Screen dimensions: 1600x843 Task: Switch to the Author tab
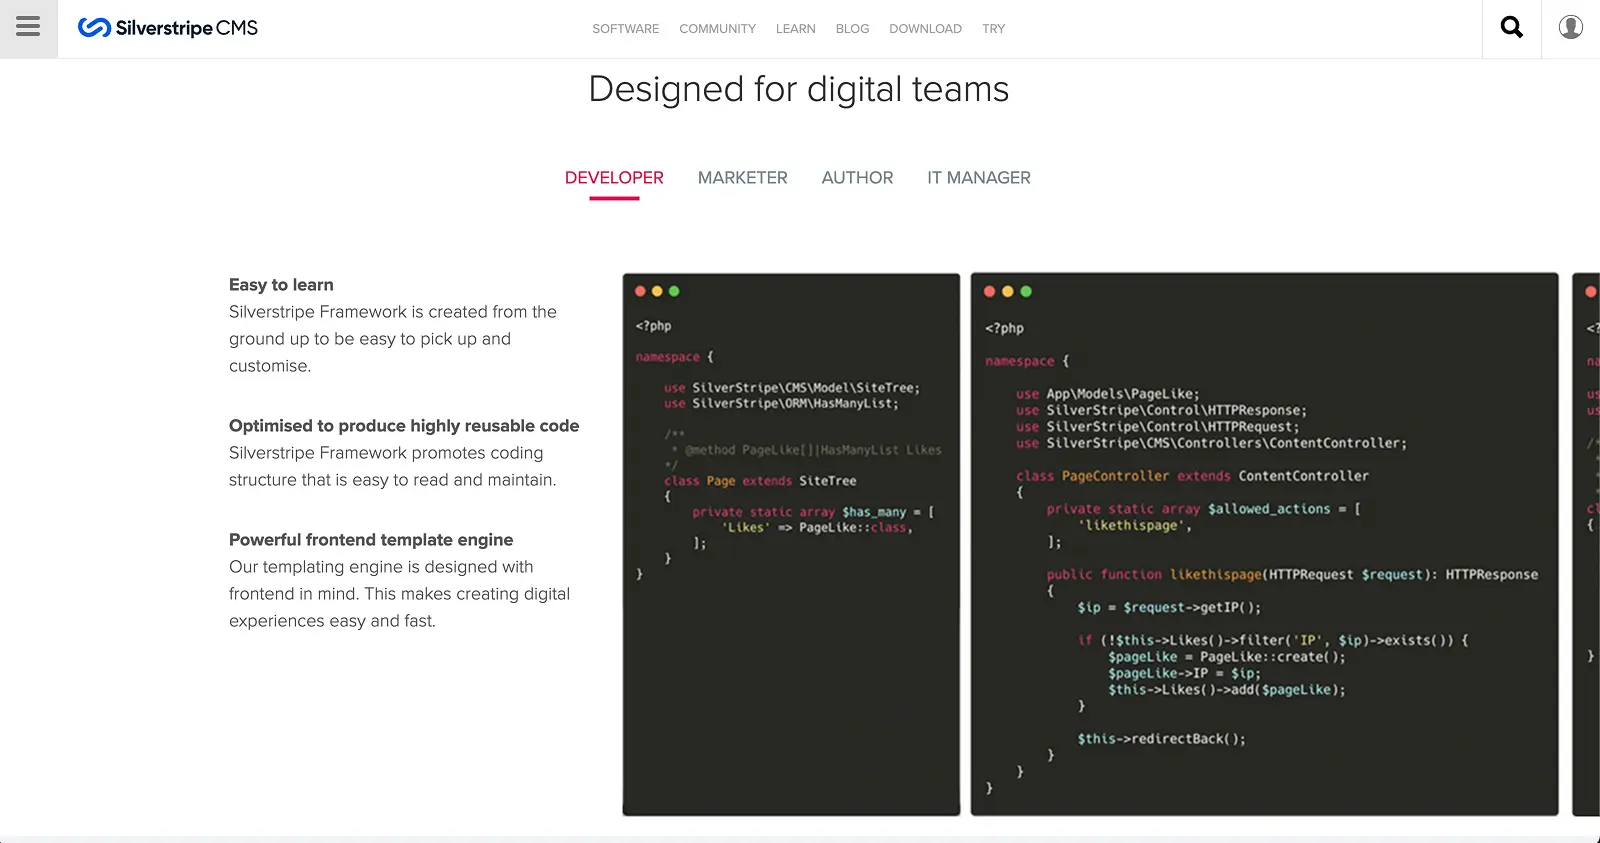[858, 178]
